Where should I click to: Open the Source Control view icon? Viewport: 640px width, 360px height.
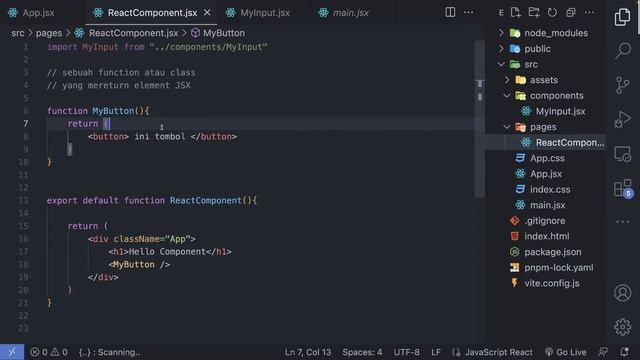(x=622, y=85)
